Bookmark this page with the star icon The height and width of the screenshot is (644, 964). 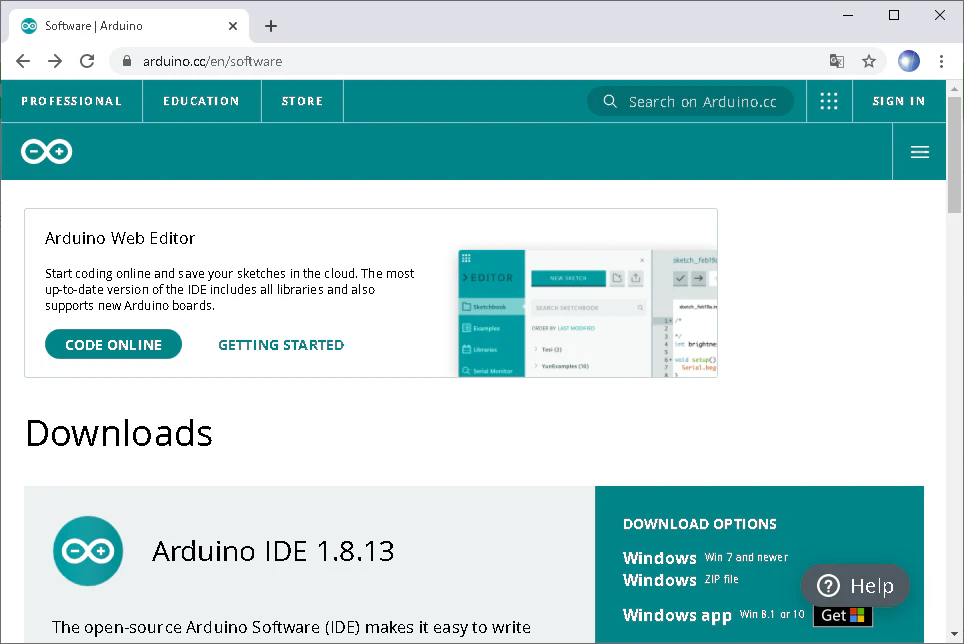[869, 61]
